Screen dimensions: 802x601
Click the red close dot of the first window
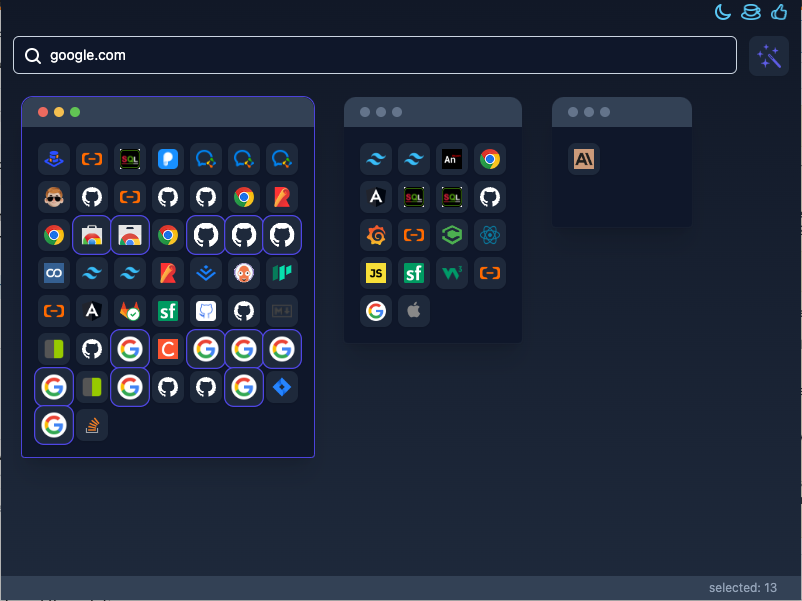[43, 112]
